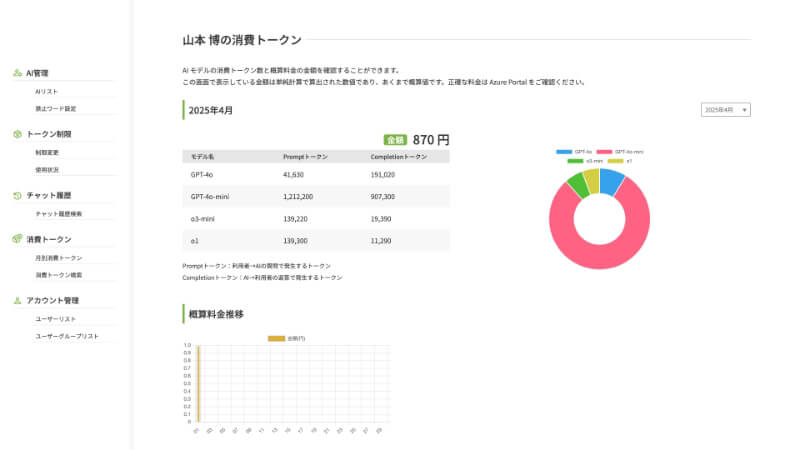
Task: Click the 2025年4月 section heading
Action: (211, 110)
